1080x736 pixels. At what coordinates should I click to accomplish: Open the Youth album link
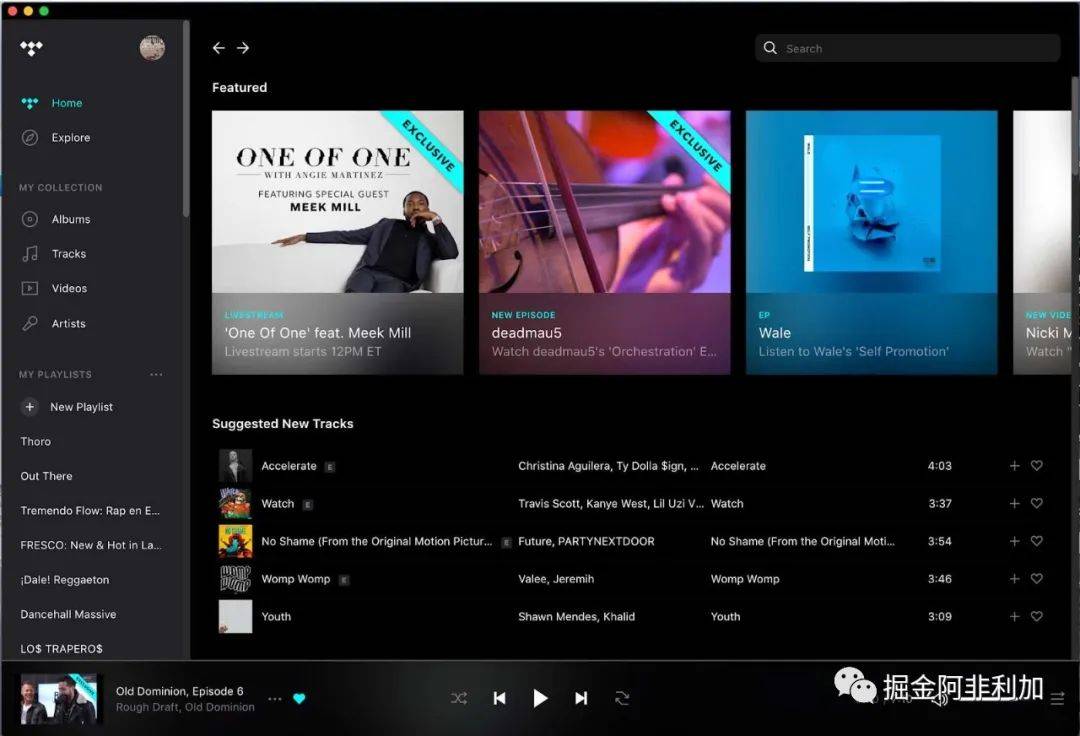(x=725, y=617)
